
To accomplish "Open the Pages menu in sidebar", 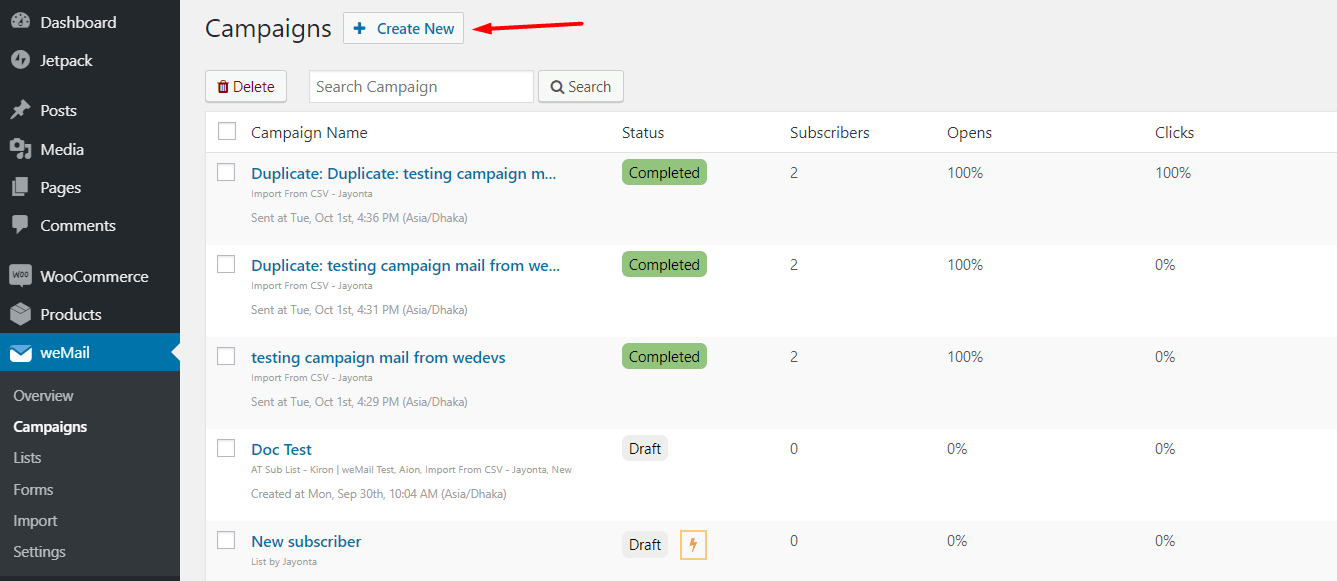I will click(60, 187).
